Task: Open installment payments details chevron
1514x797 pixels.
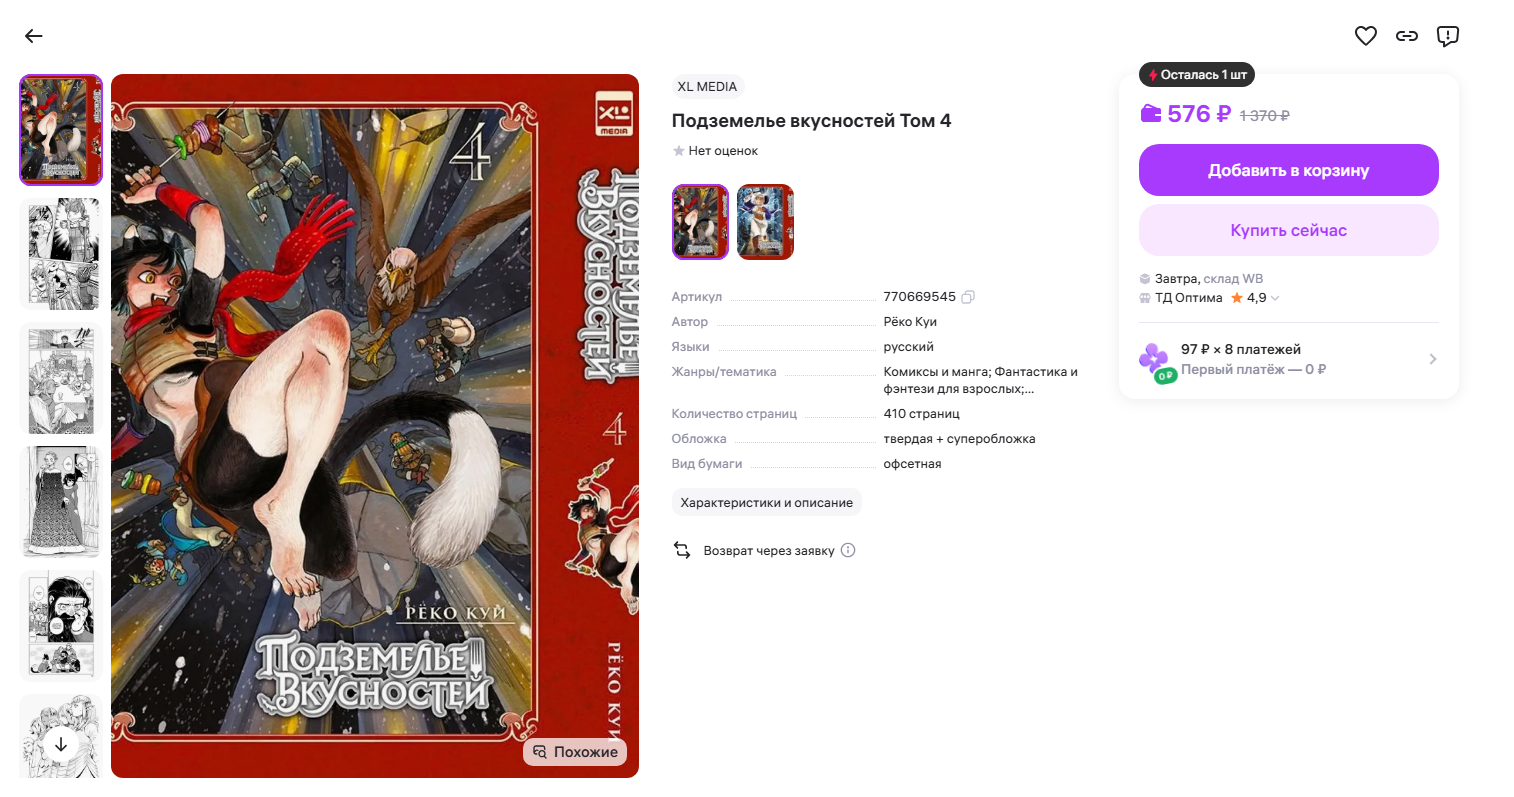Action: click(x=1433, y=359)
